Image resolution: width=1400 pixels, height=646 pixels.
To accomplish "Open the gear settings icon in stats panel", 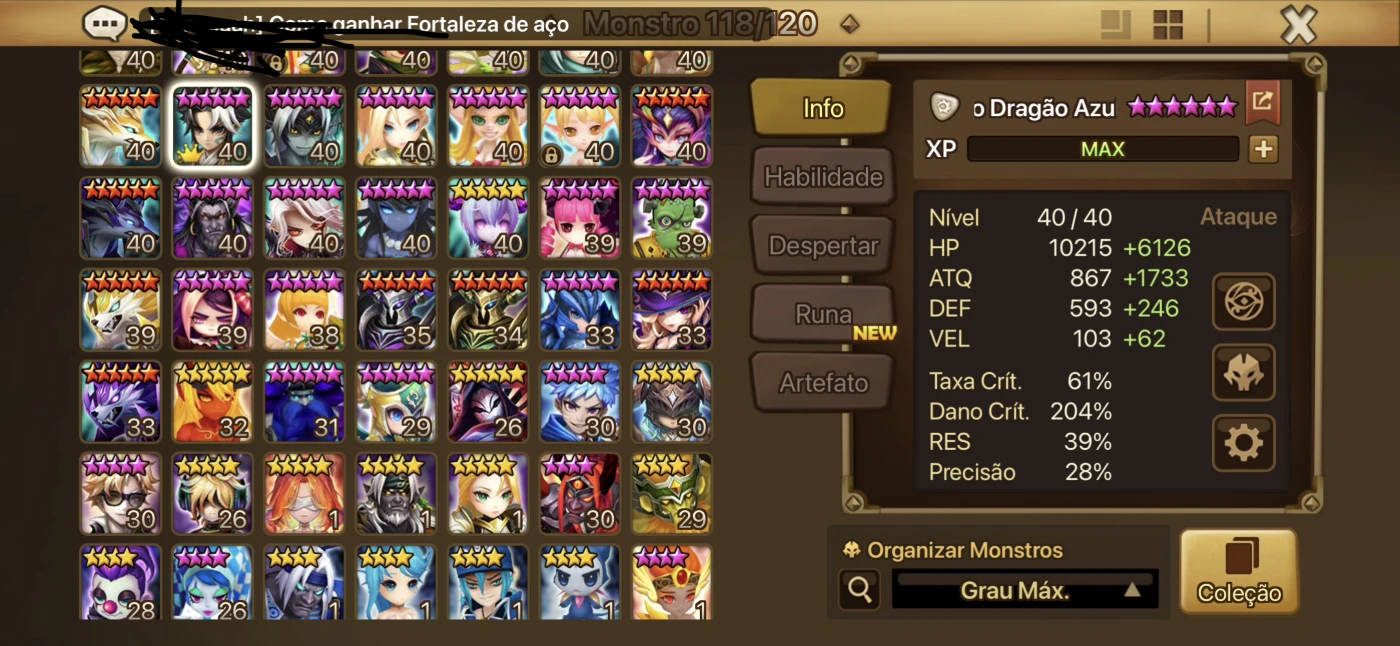I will pos(1243,443).
